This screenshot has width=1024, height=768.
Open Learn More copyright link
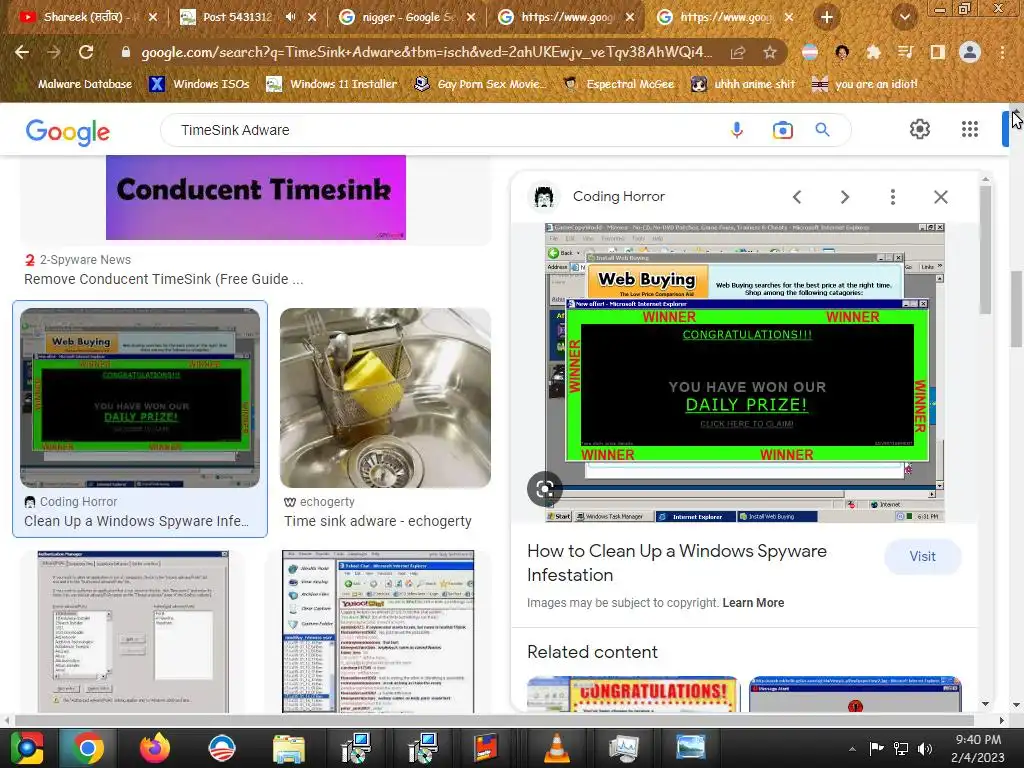753,603
